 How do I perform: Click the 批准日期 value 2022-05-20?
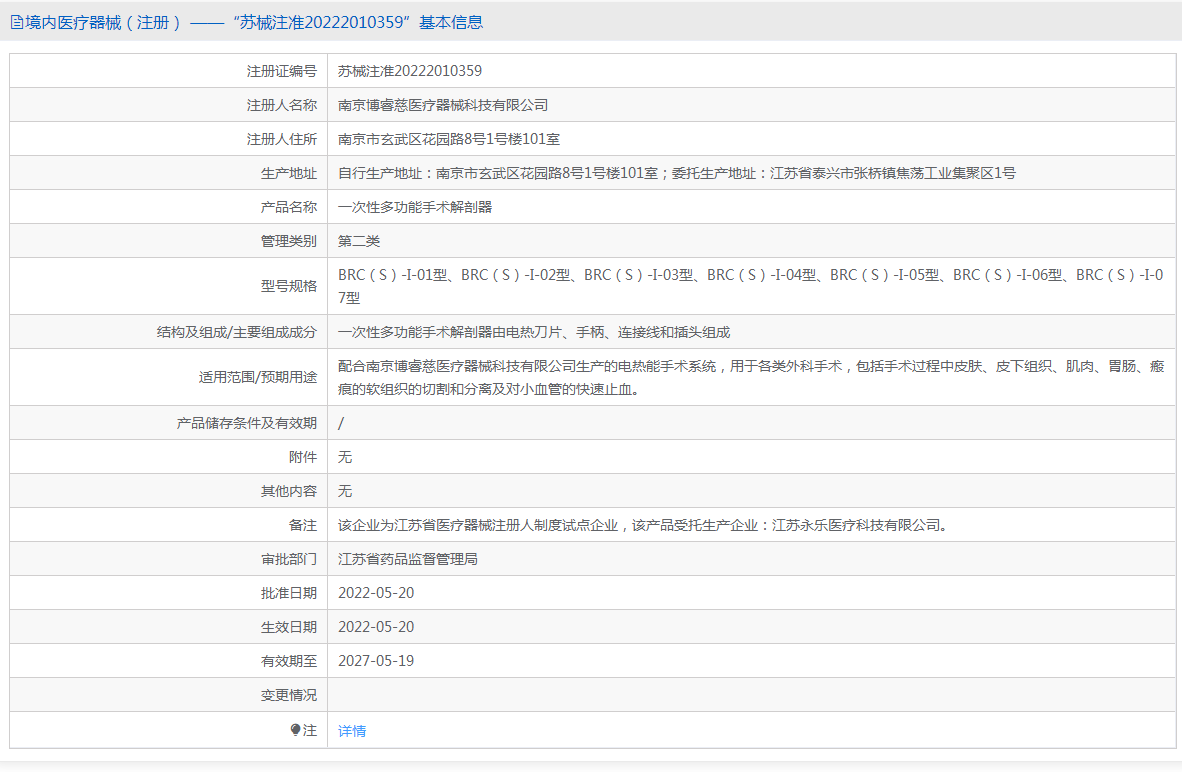click(376, 593)
